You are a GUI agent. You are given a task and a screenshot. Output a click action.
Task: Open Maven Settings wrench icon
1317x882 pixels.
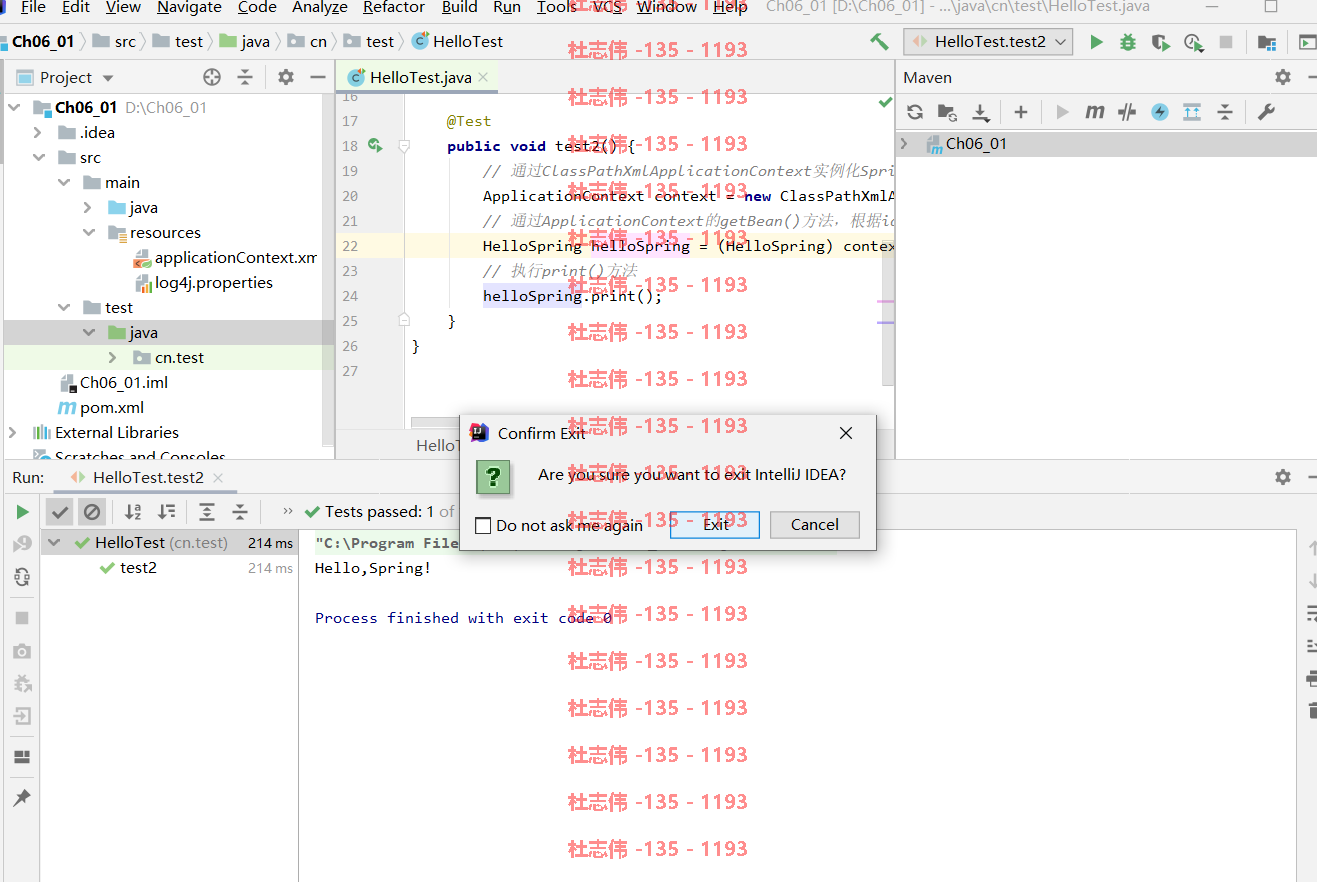click(1266, 112)
